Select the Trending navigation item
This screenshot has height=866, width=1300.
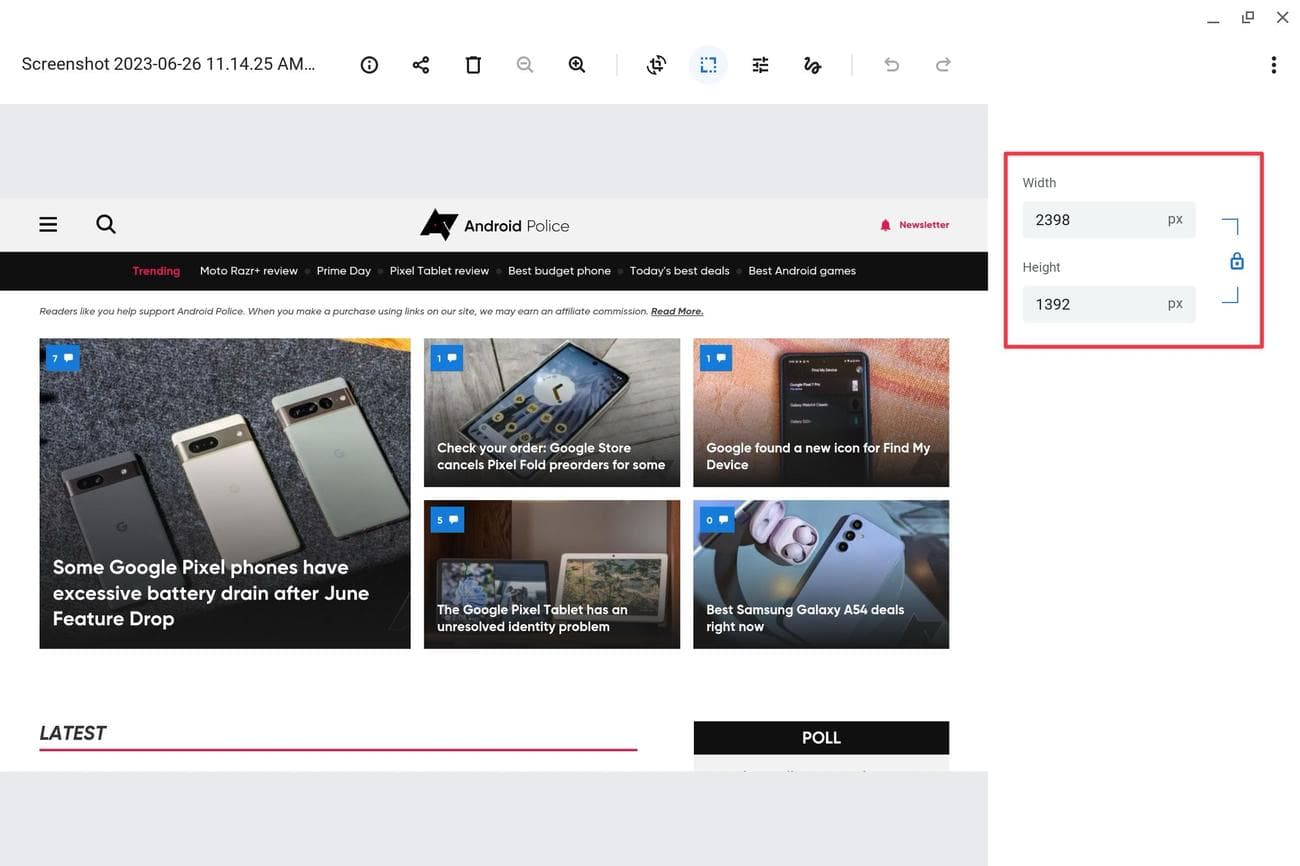tap(156, 270)
